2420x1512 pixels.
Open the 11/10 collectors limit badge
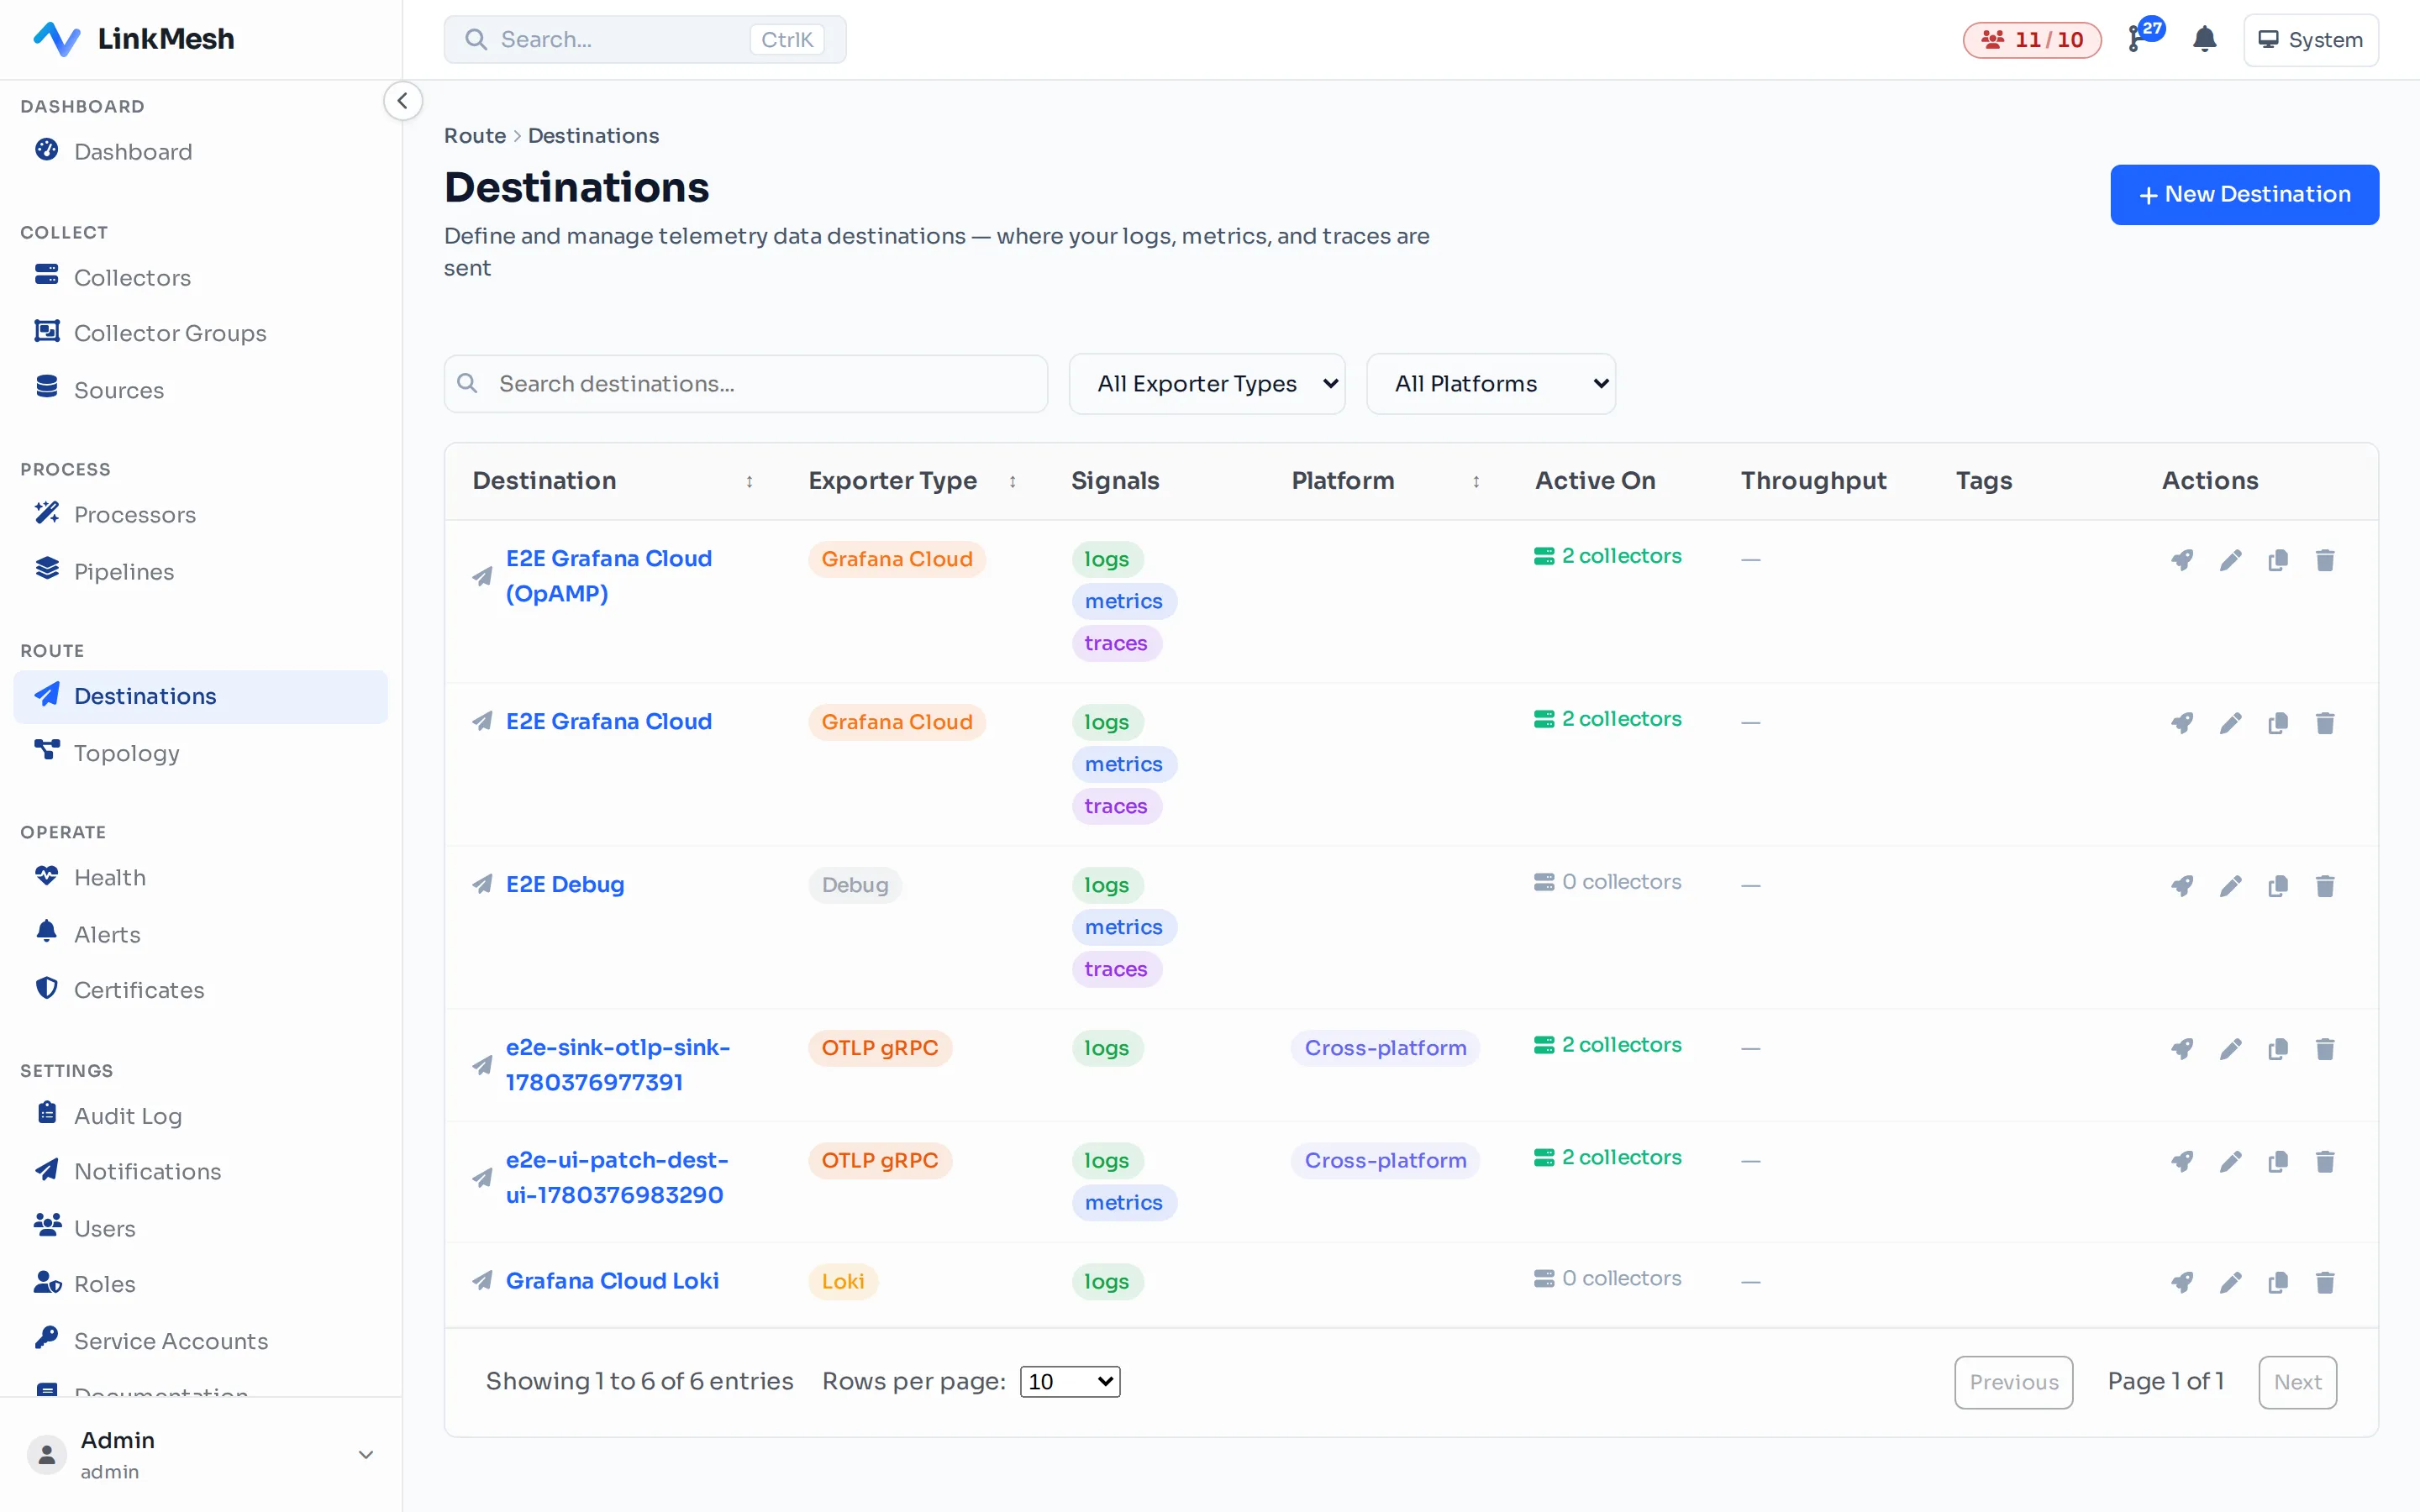click(2032, 40)
